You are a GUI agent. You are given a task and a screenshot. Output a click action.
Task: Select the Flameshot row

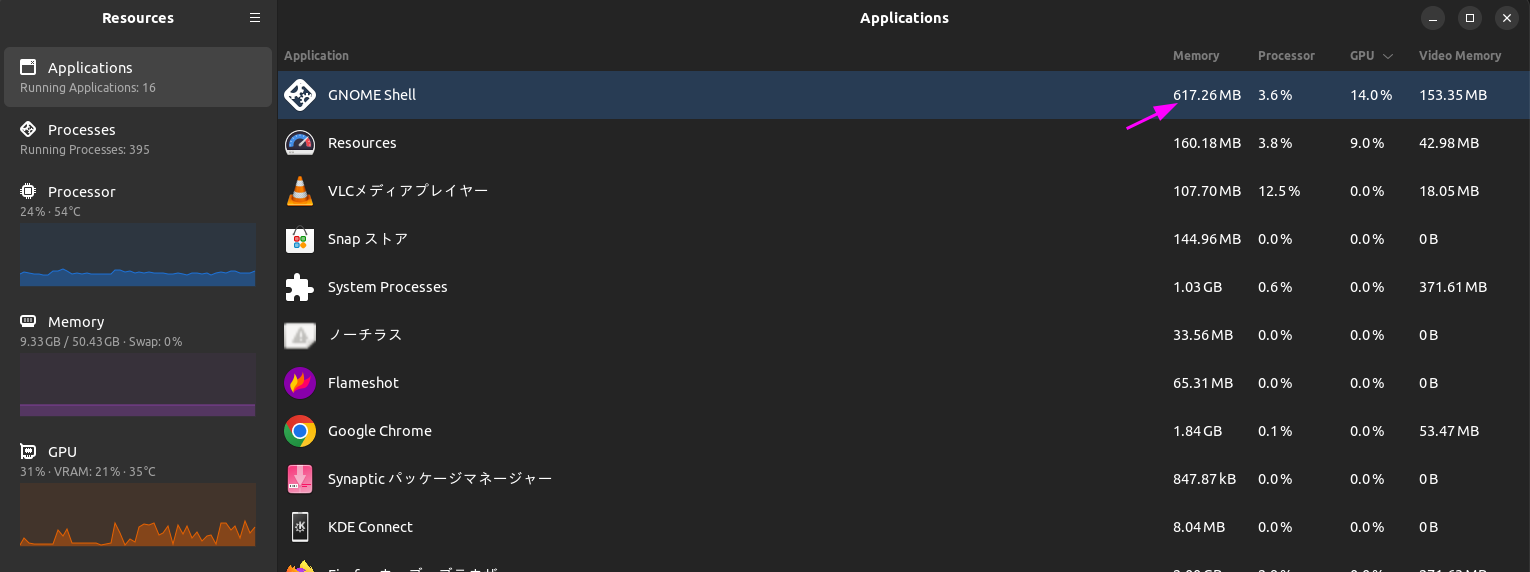(x=904, y=383)
